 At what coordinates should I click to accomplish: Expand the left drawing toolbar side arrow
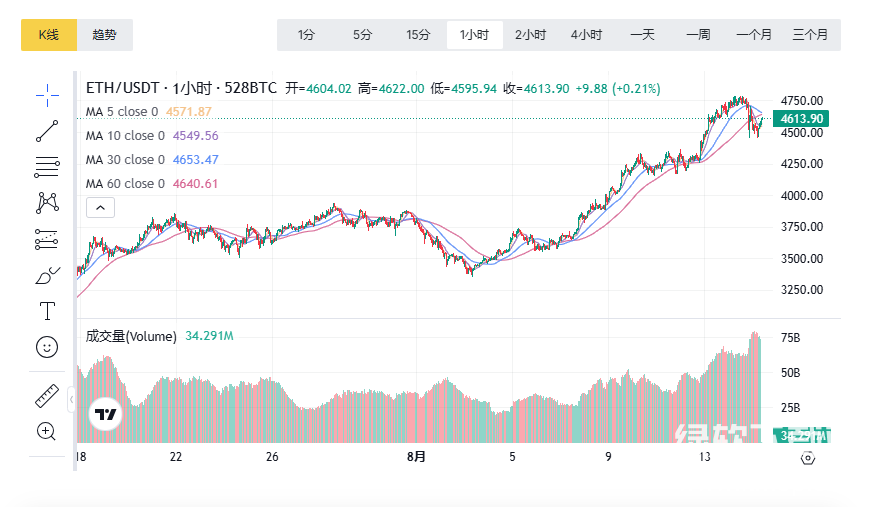[x=71, y=399]
